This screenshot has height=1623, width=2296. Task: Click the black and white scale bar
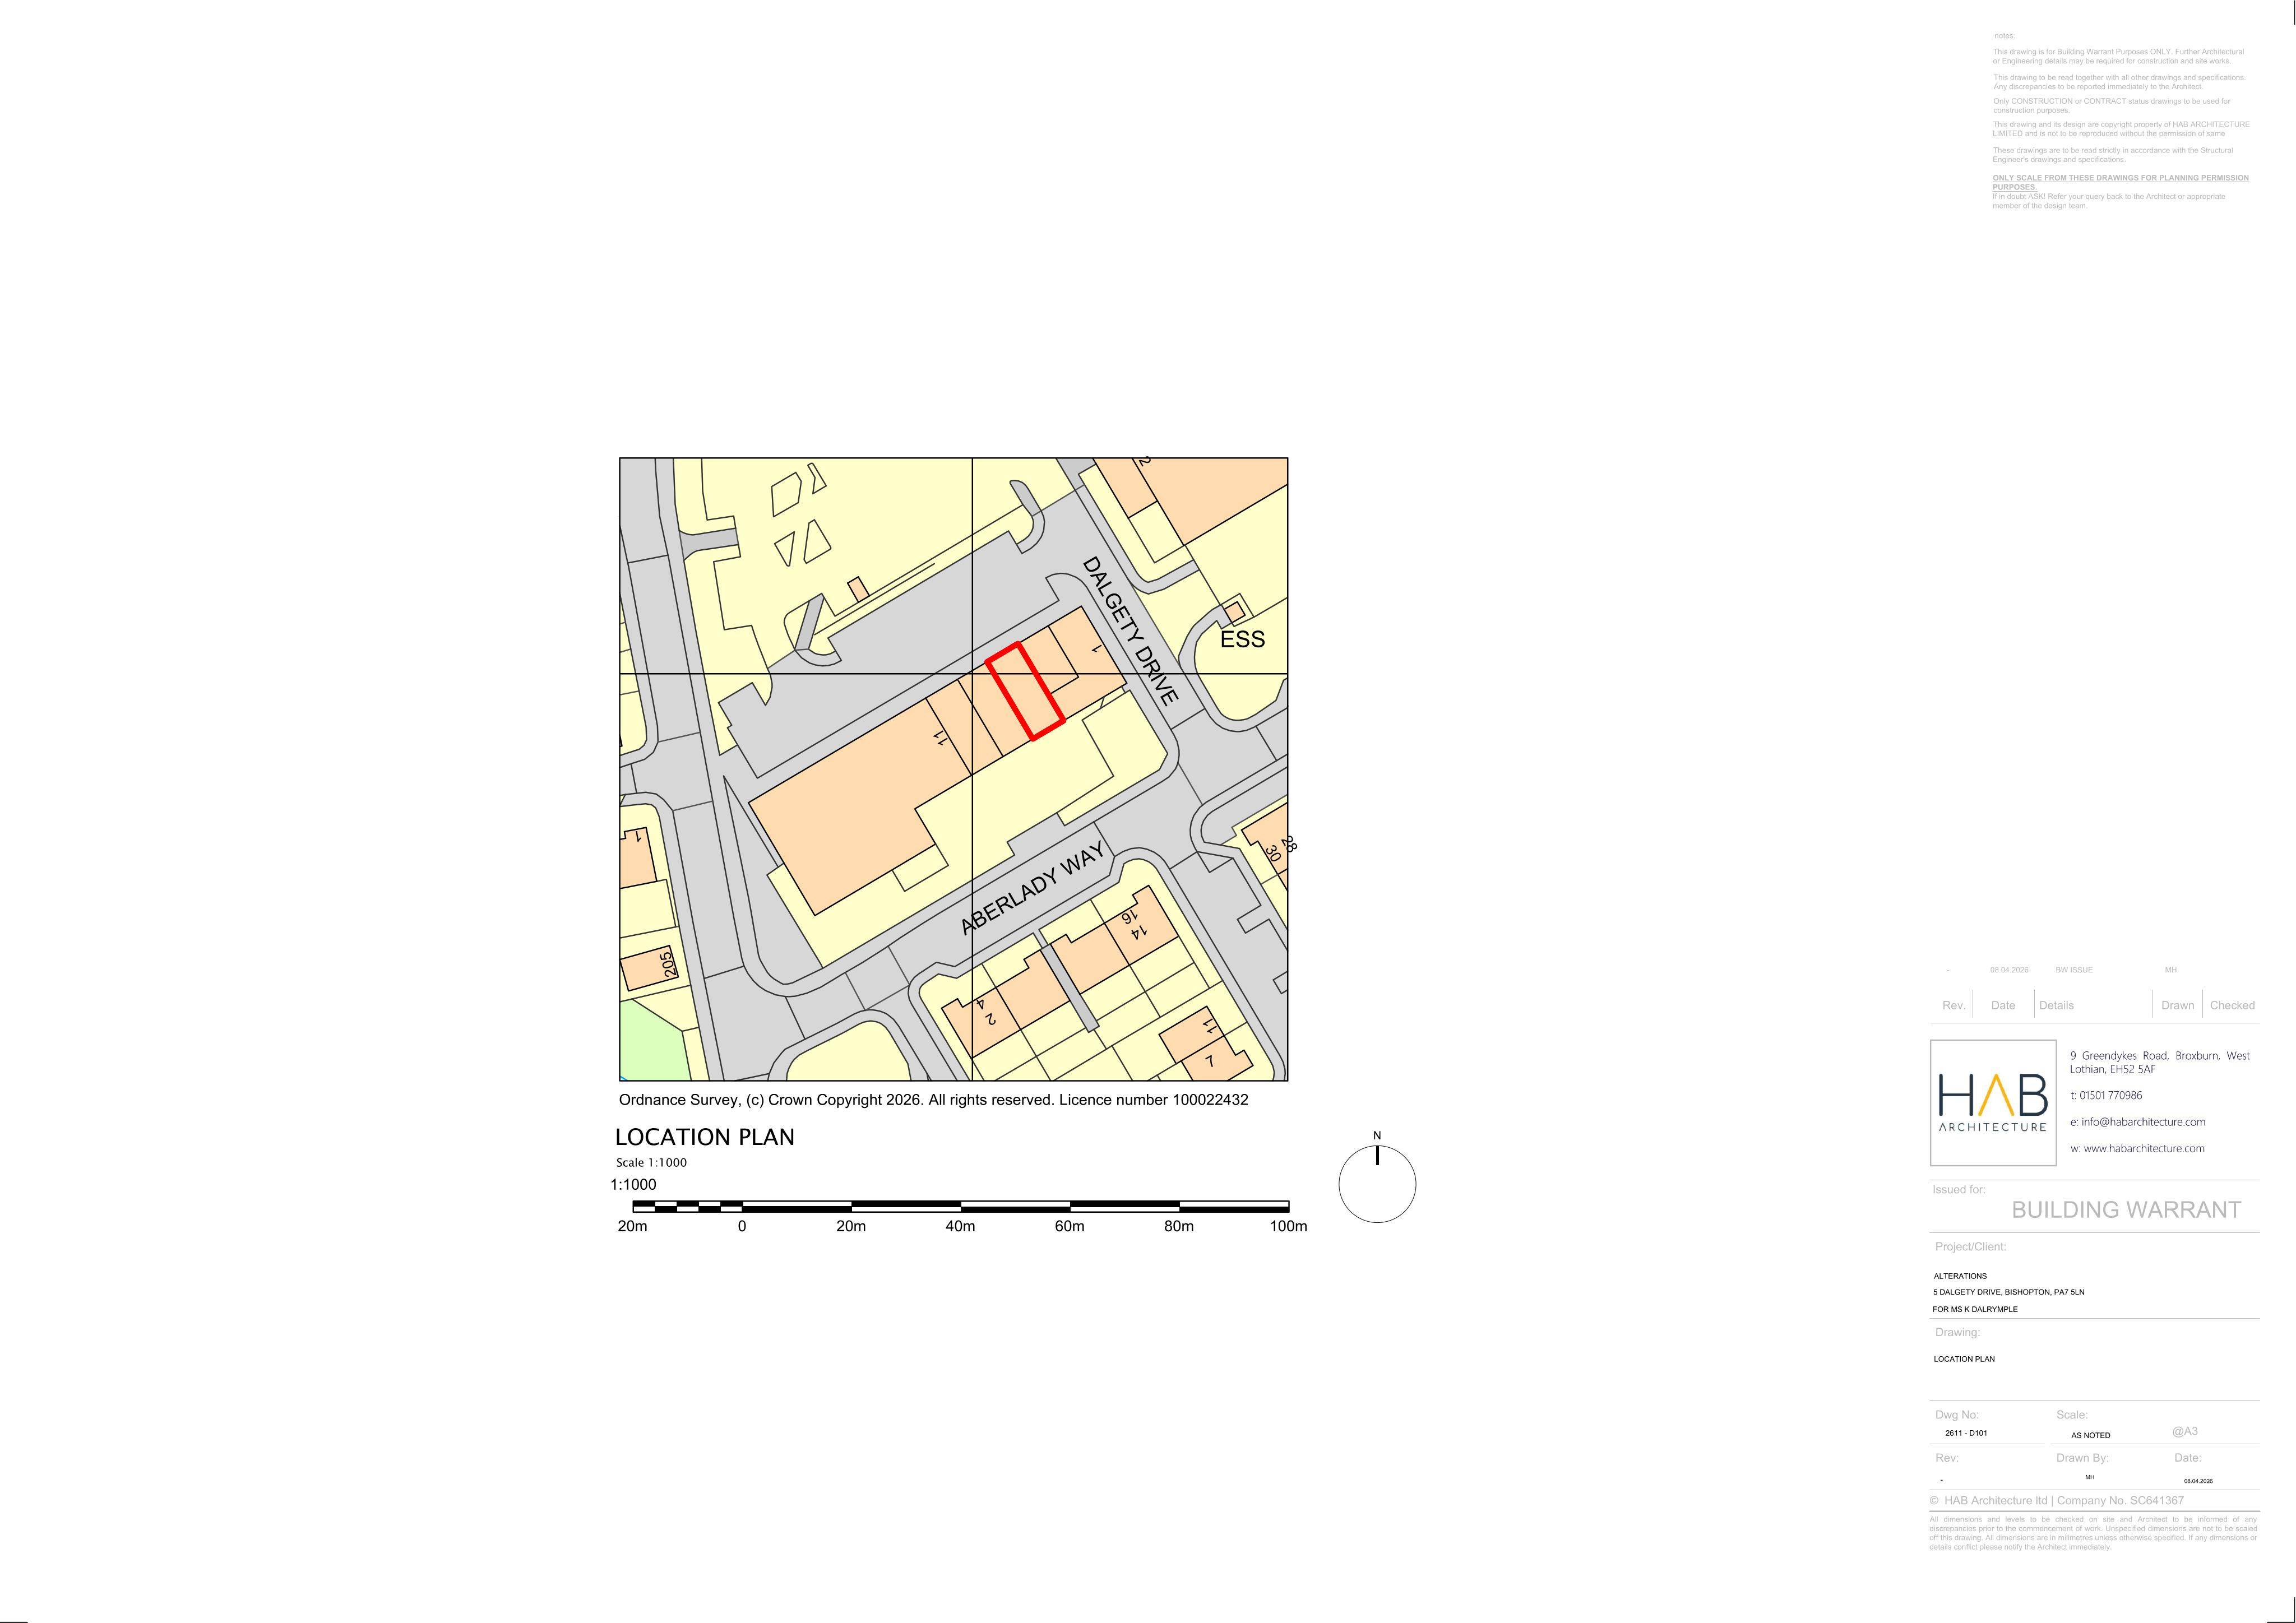(960, 1206)
